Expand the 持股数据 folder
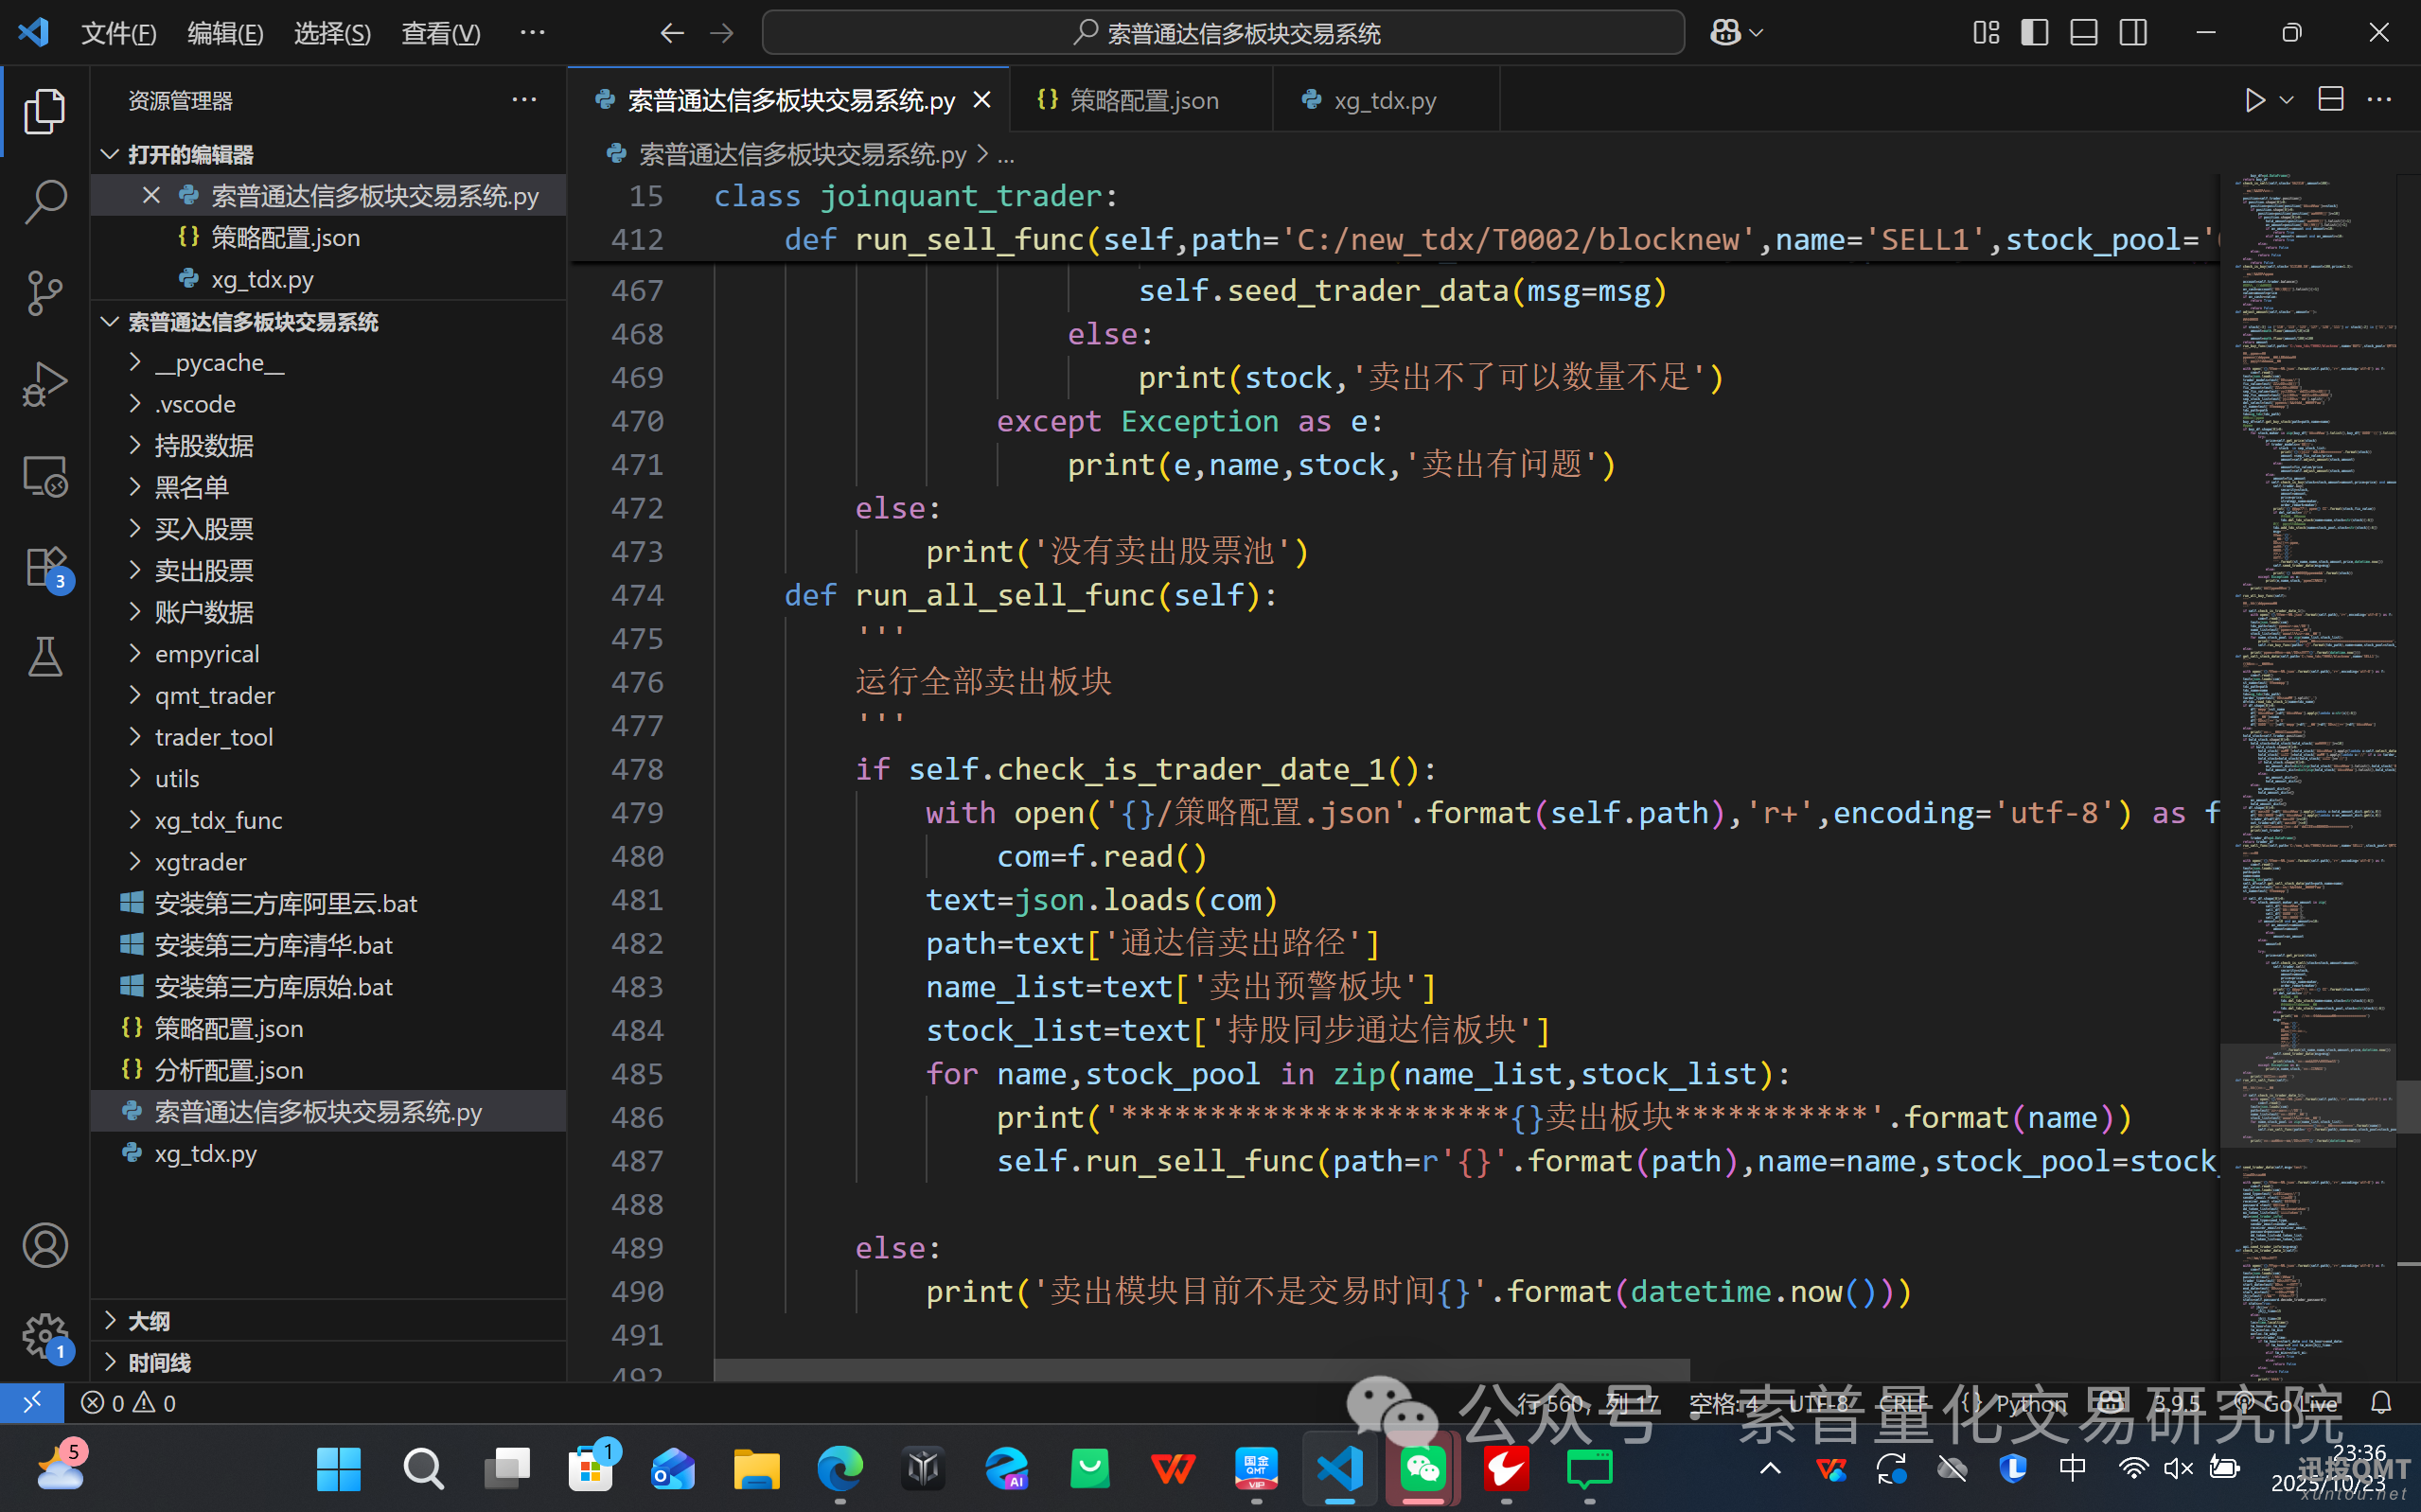 click(204, 446)
